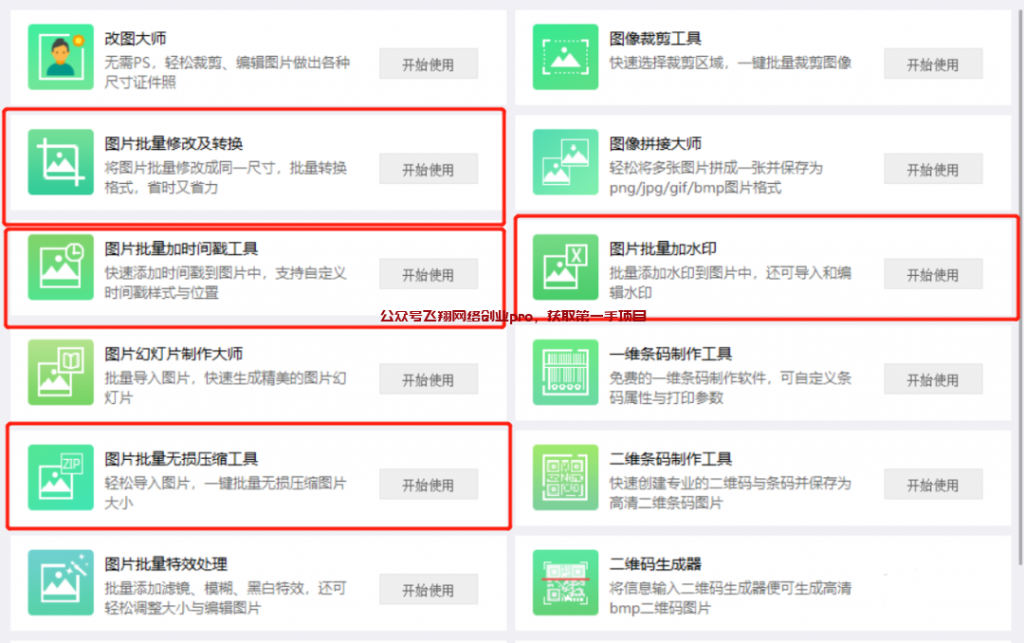Click the 二维码生成器 scanner icon
The image size is (1024, 643).
[566, 582]
